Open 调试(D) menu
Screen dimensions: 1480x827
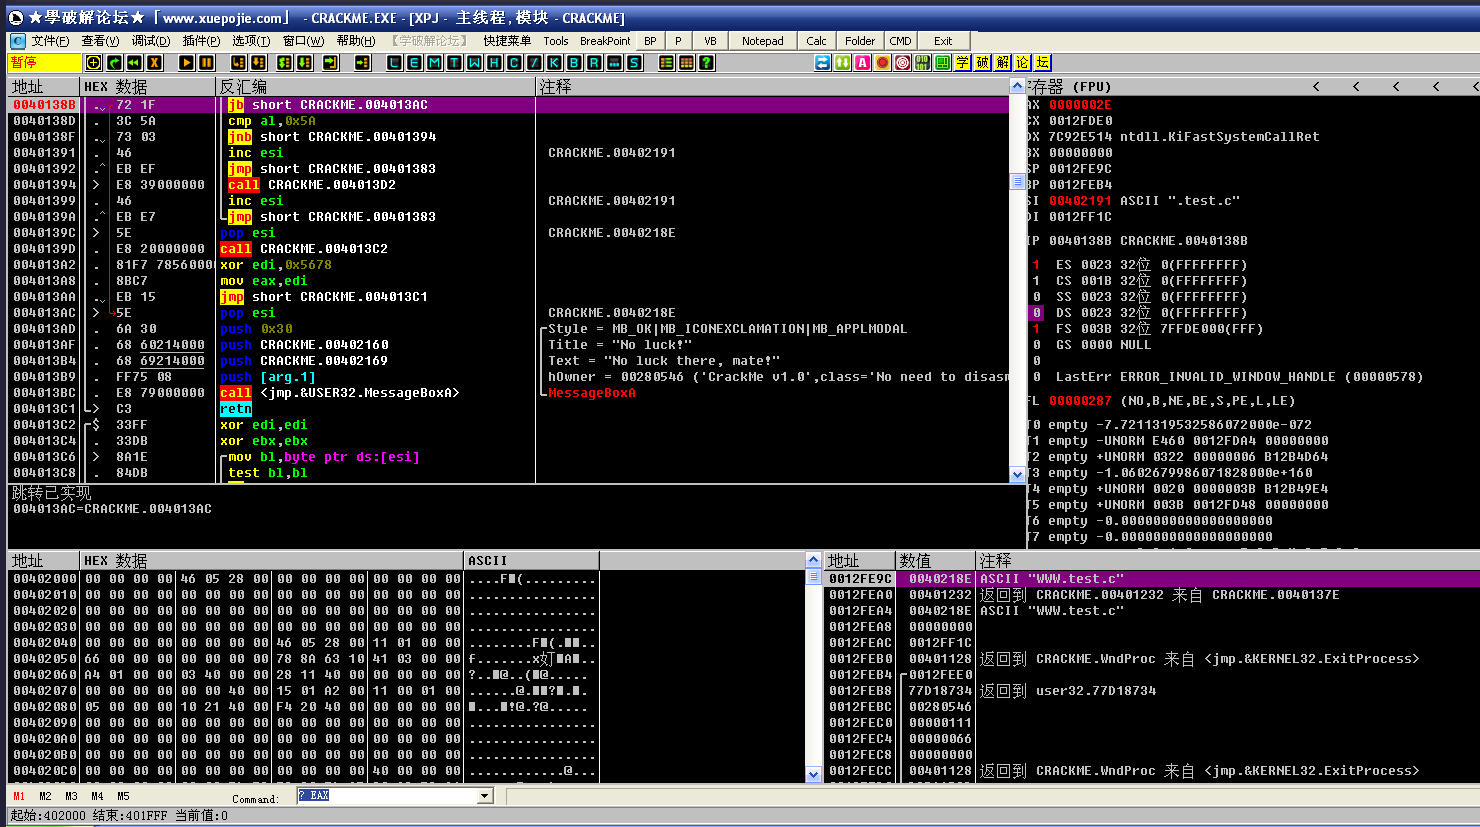151,41
